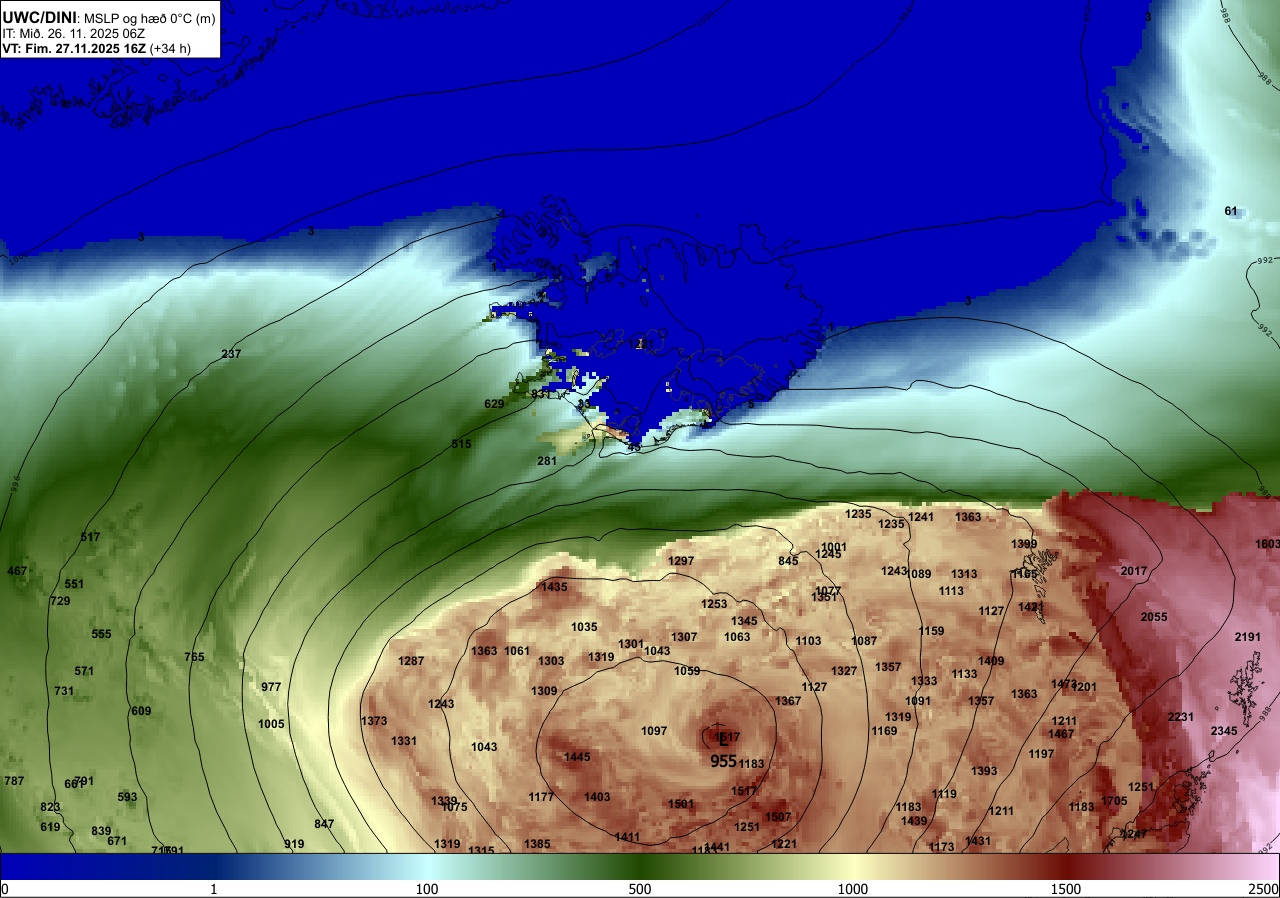
Task: Click the height value 1705
Action: 1114,801
